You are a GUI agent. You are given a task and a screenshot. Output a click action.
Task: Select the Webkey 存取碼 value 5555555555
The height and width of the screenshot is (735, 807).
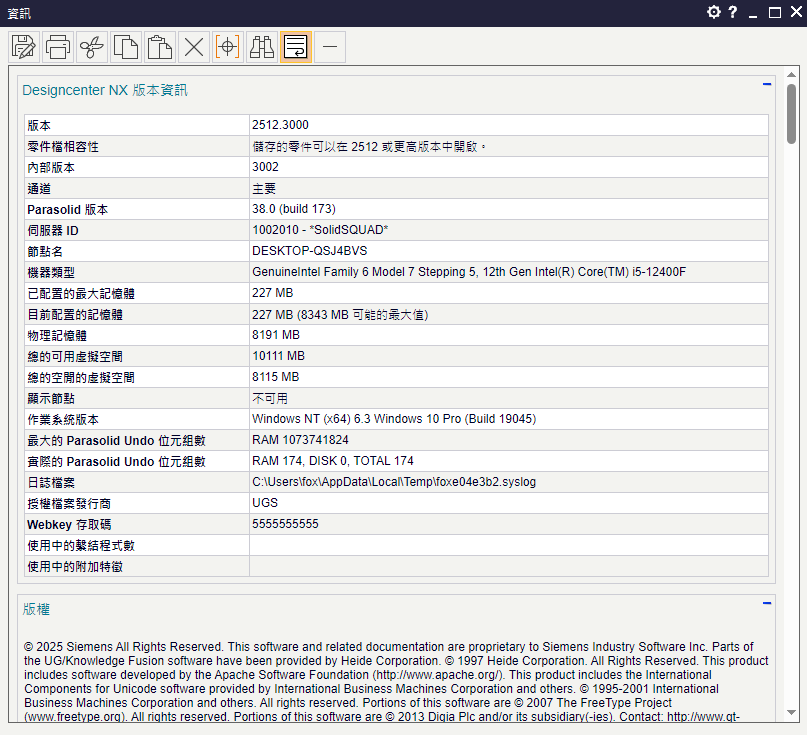(285, 524)
